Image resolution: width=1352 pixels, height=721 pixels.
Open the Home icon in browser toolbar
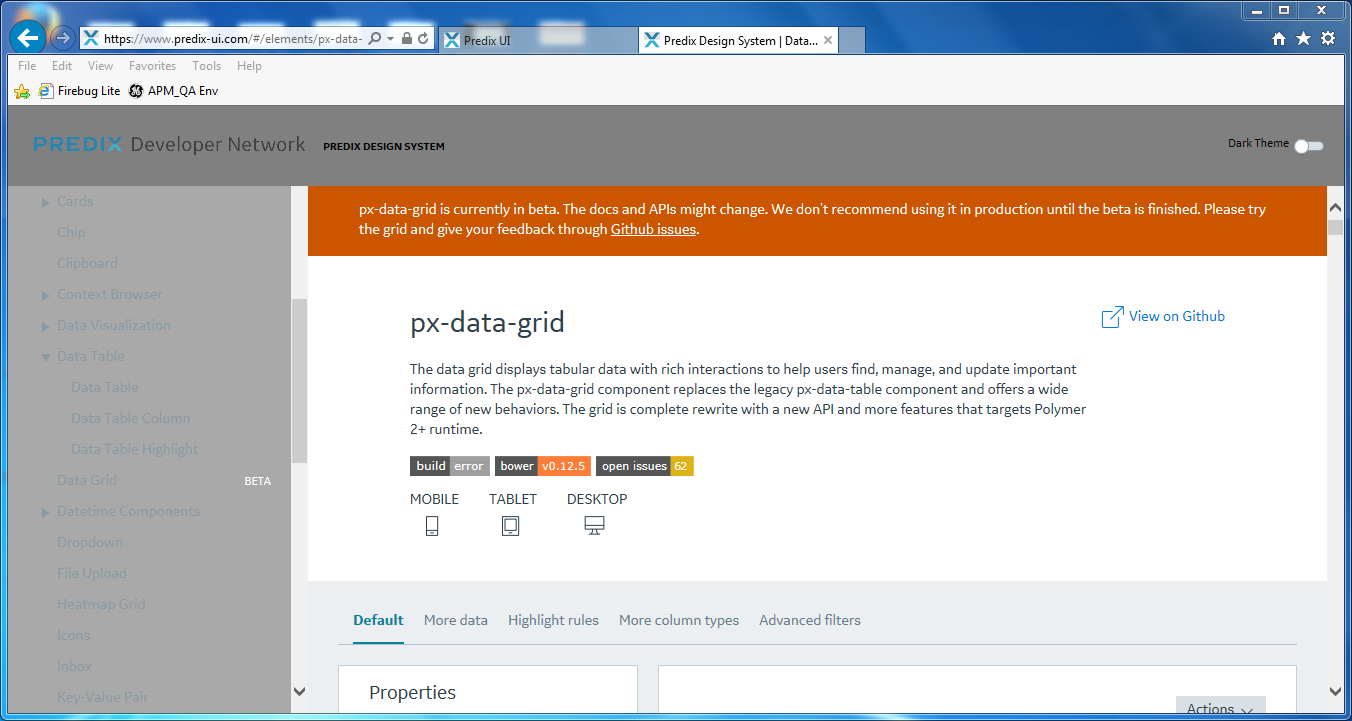1279,39
